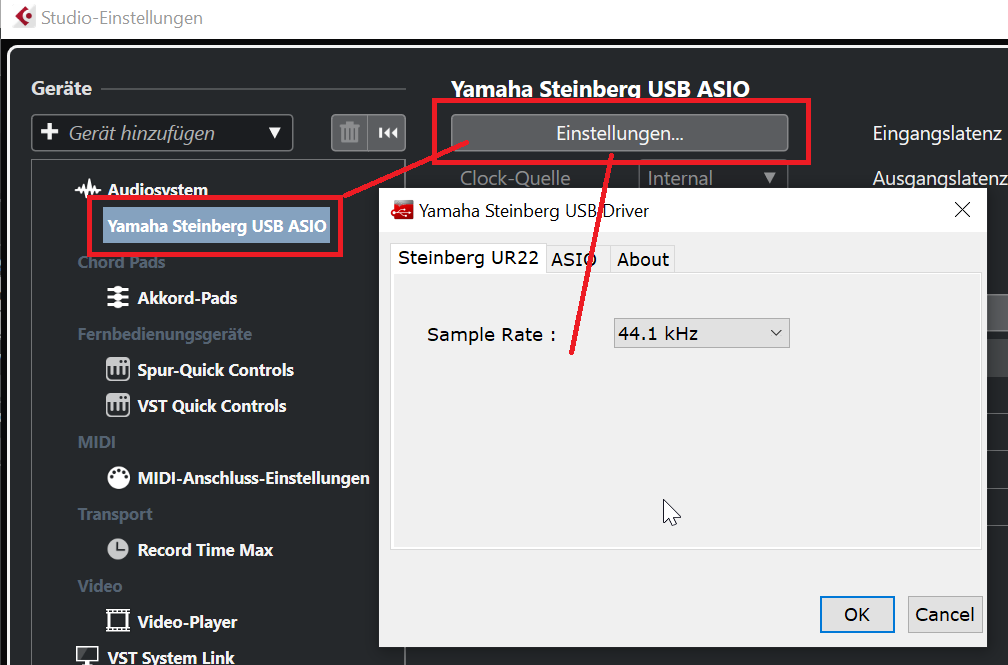This screenshot has height=665, width=1008.
Task: Click the Einstellungen... button
Action: (620, 132)
